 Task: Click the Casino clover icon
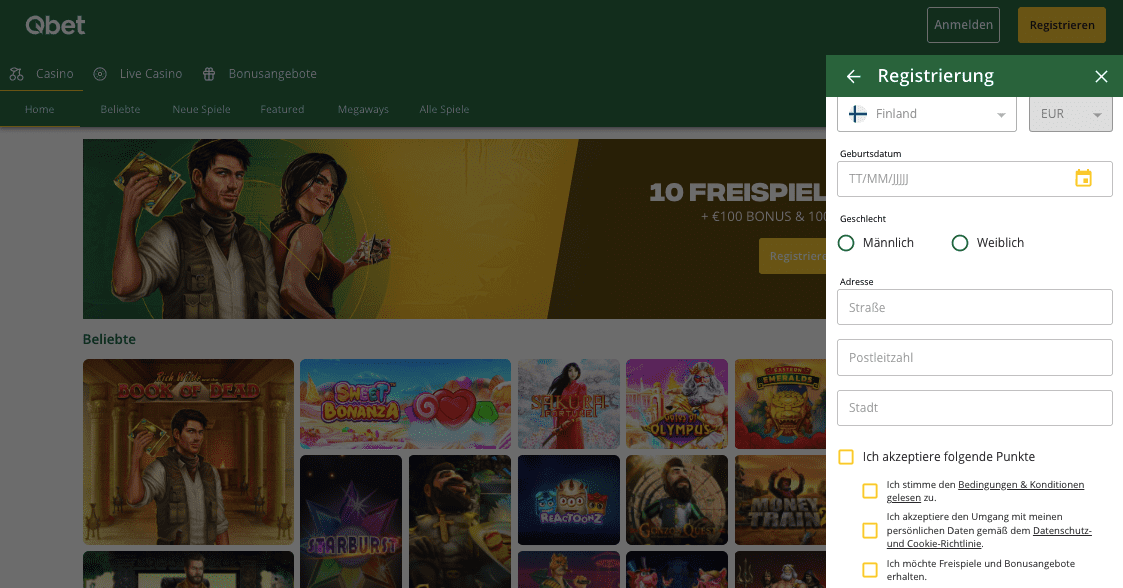(x=16, y=74)
